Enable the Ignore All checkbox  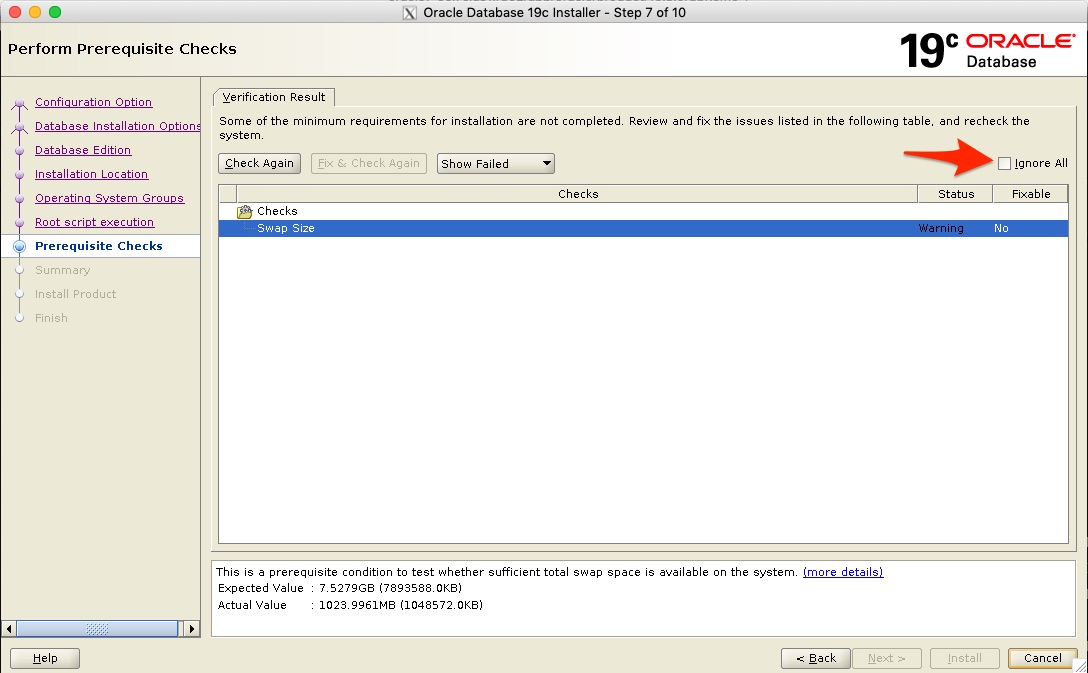click(x=1004, y=163)
